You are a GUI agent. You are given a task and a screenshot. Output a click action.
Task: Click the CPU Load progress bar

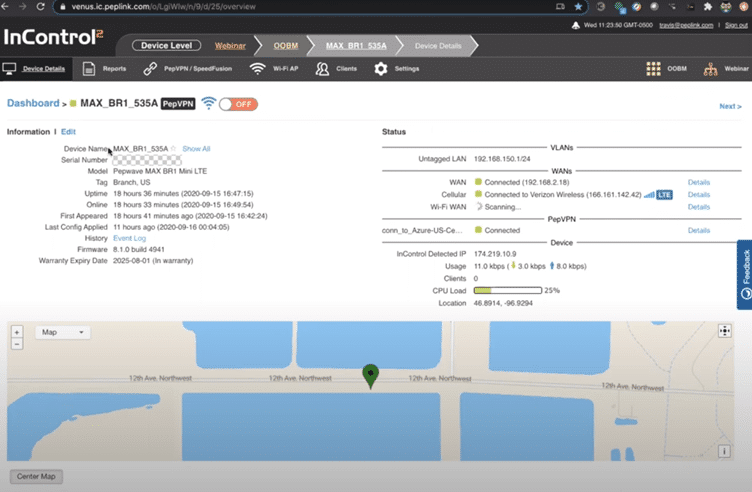point(507,291)
